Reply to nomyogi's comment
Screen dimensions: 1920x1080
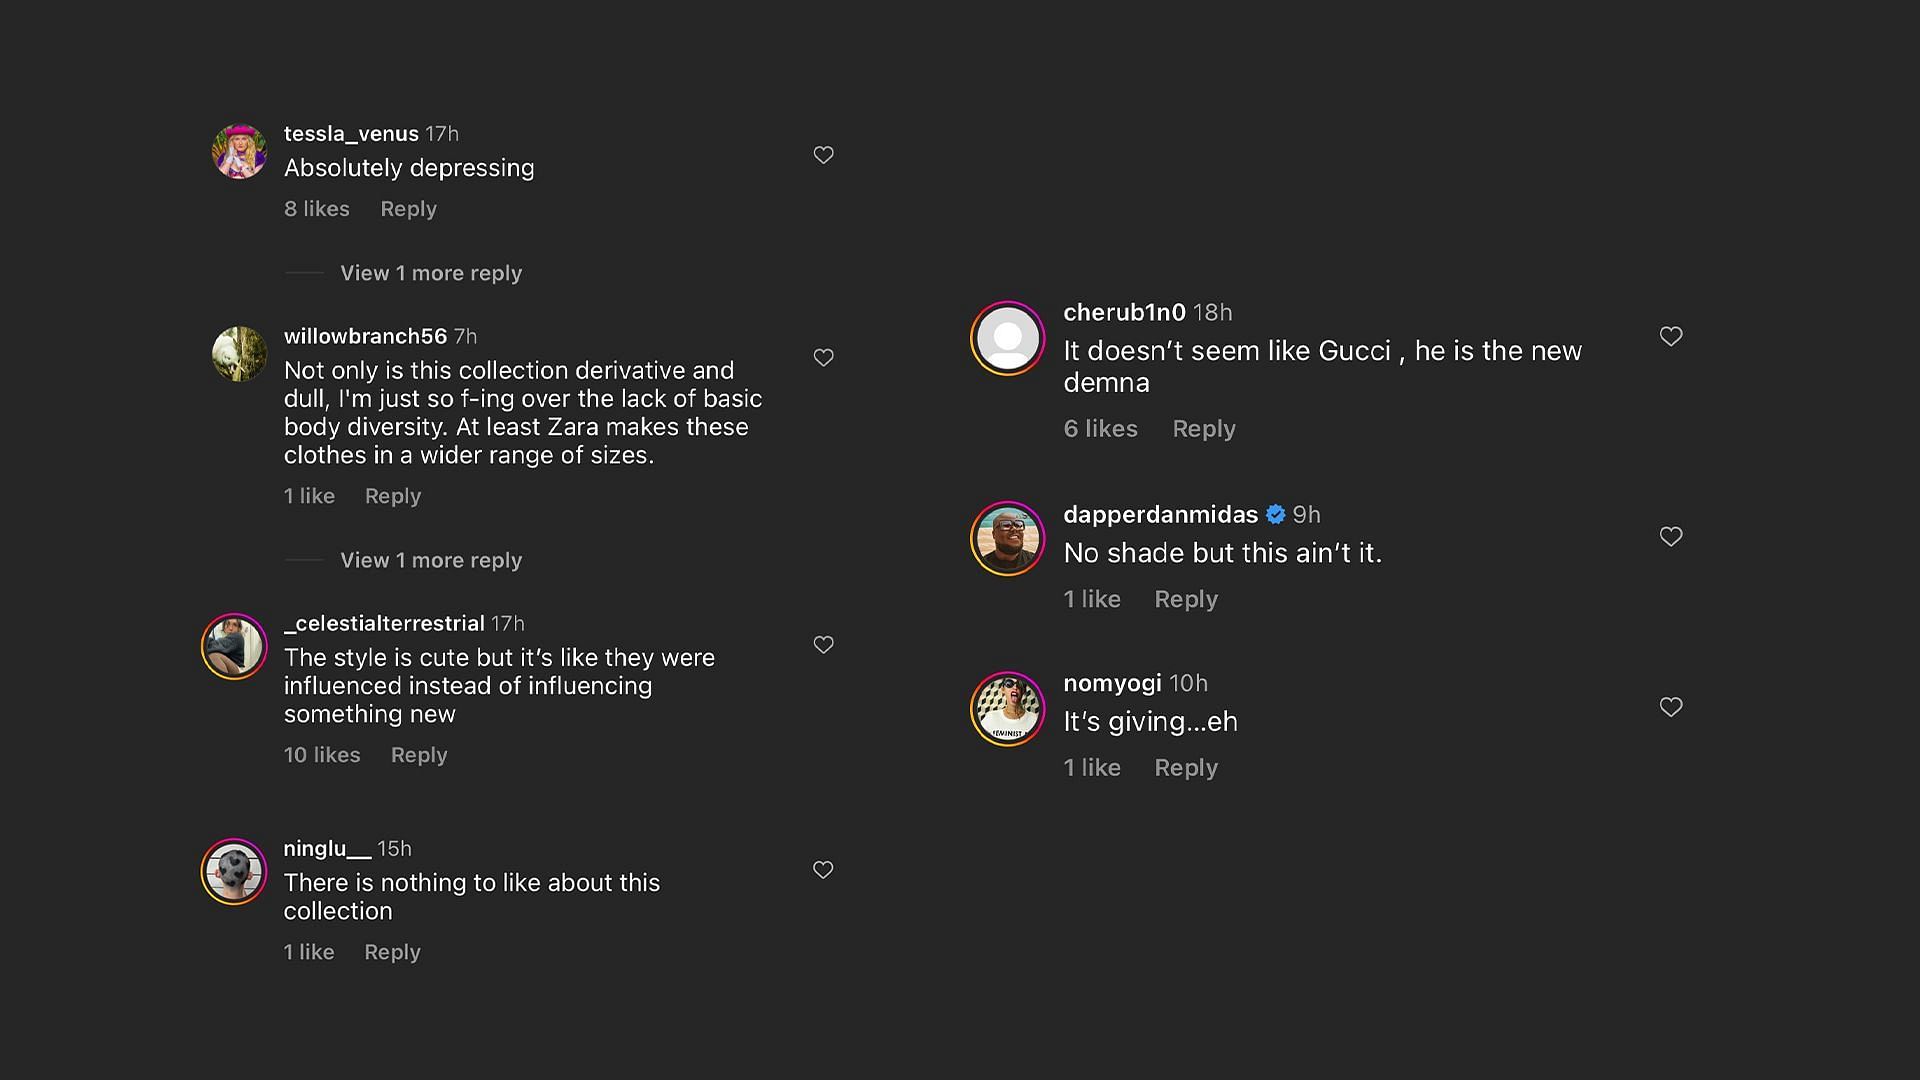(x=1185, y=768)
